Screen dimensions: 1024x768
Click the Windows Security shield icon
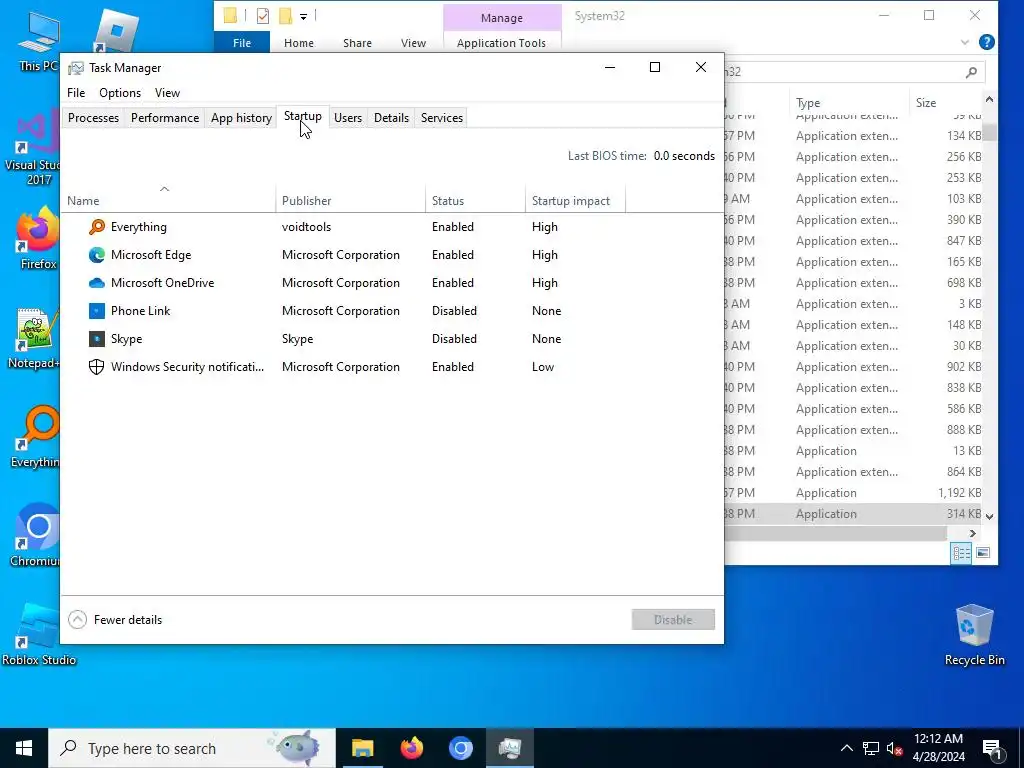[97, 367]
